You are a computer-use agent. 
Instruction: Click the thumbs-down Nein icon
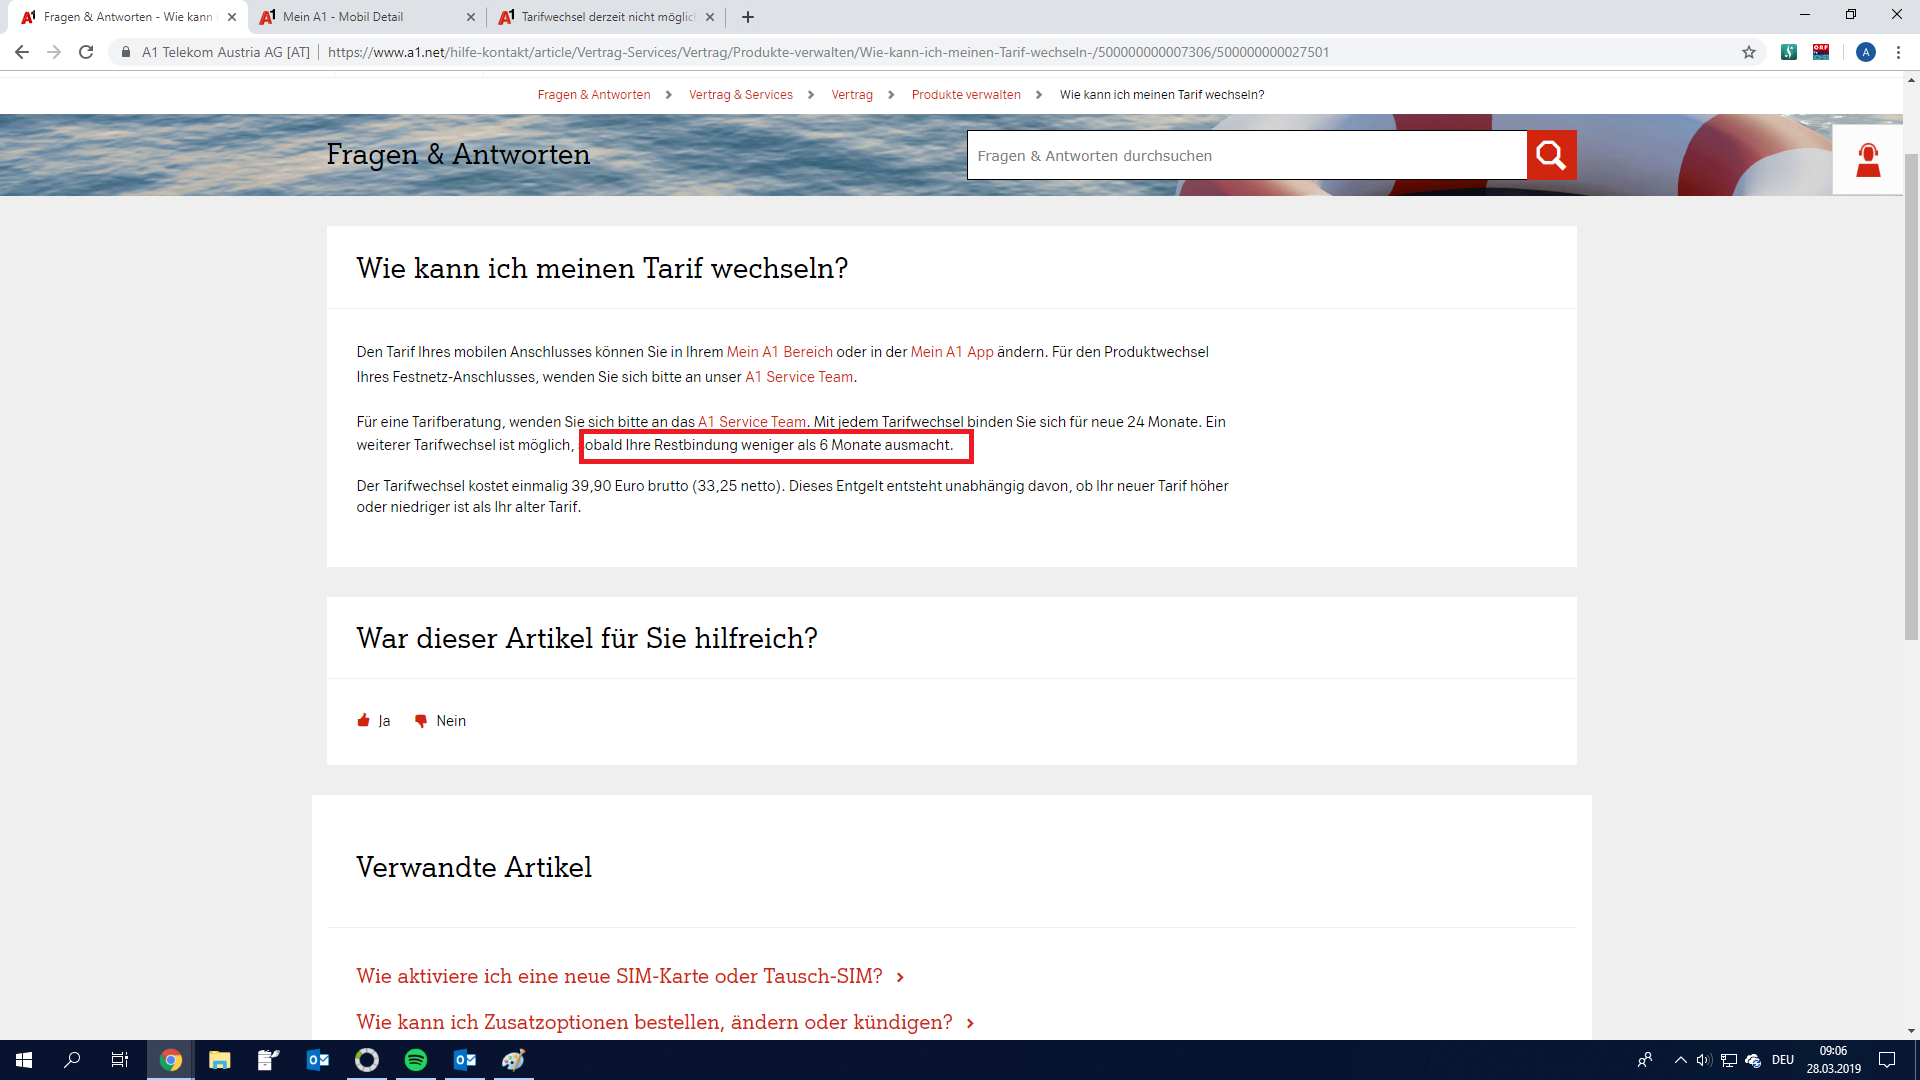pos(421,721)
